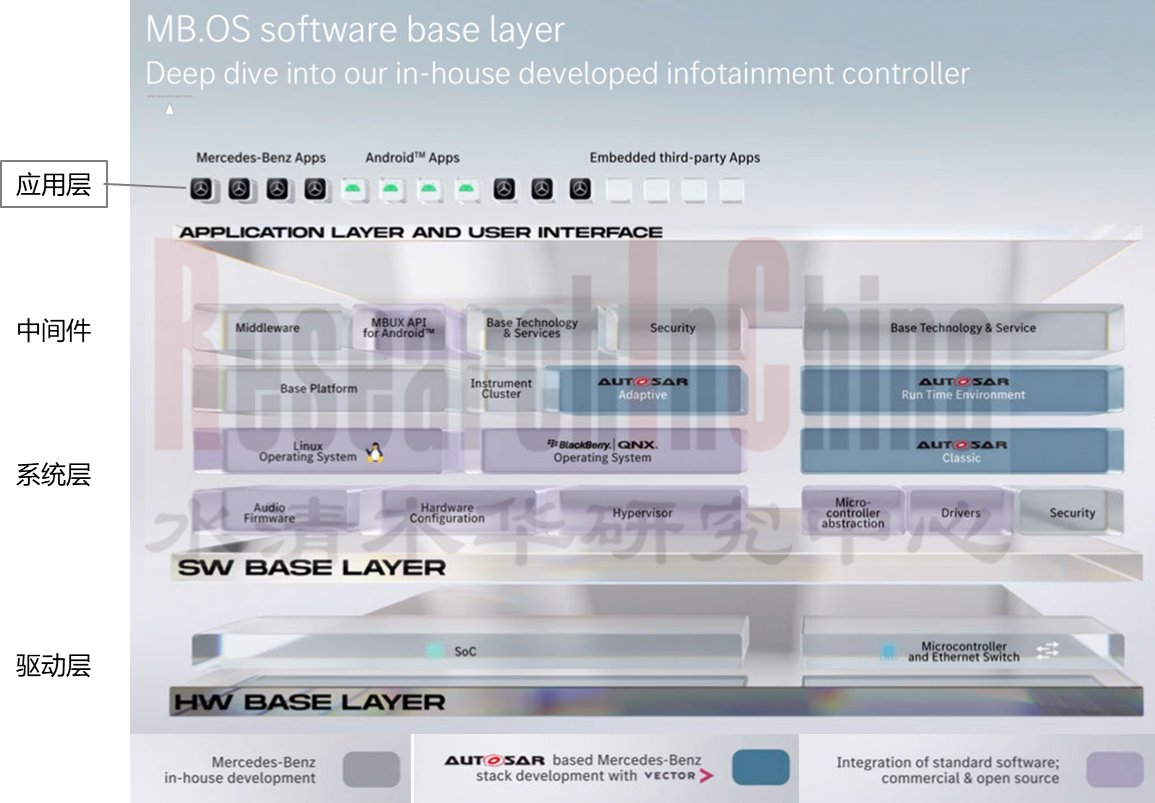The width and height of the screenshot is (1155, 803).
Task: Click the blue AUTOSAR-based stack swatch
Action: tap(760, 767)
